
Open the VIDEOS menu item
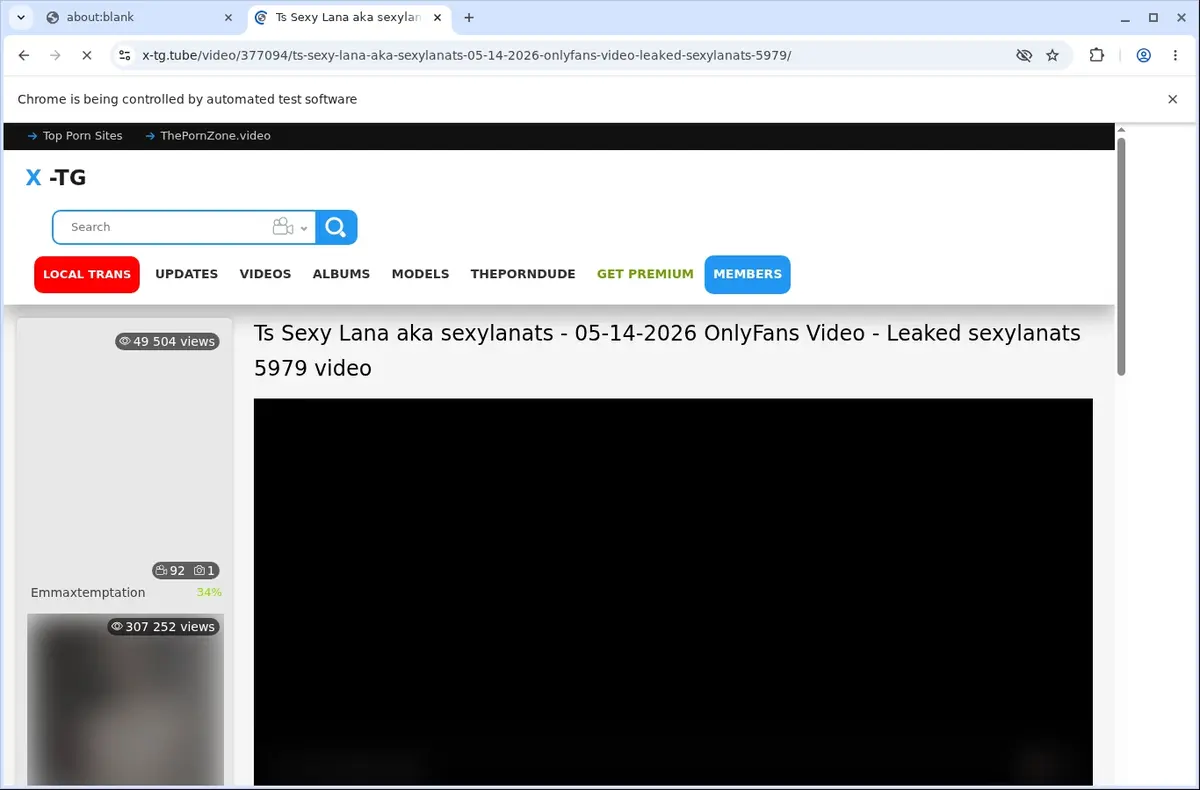265,274
